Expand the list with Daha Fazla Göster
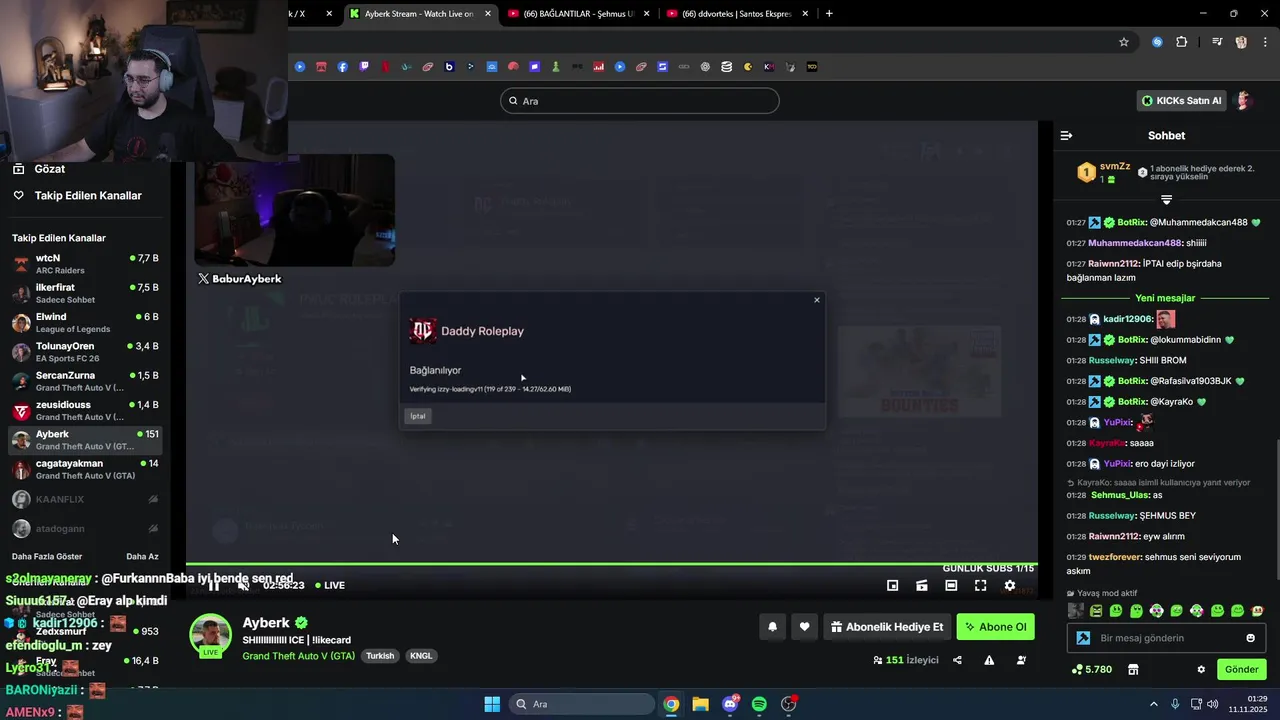1280x720 pixels. point(47,557)
